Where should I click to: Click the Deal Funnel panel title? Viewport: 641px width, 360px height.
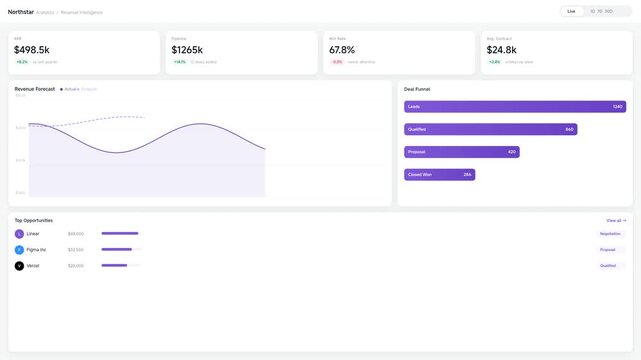click(417, 89)
